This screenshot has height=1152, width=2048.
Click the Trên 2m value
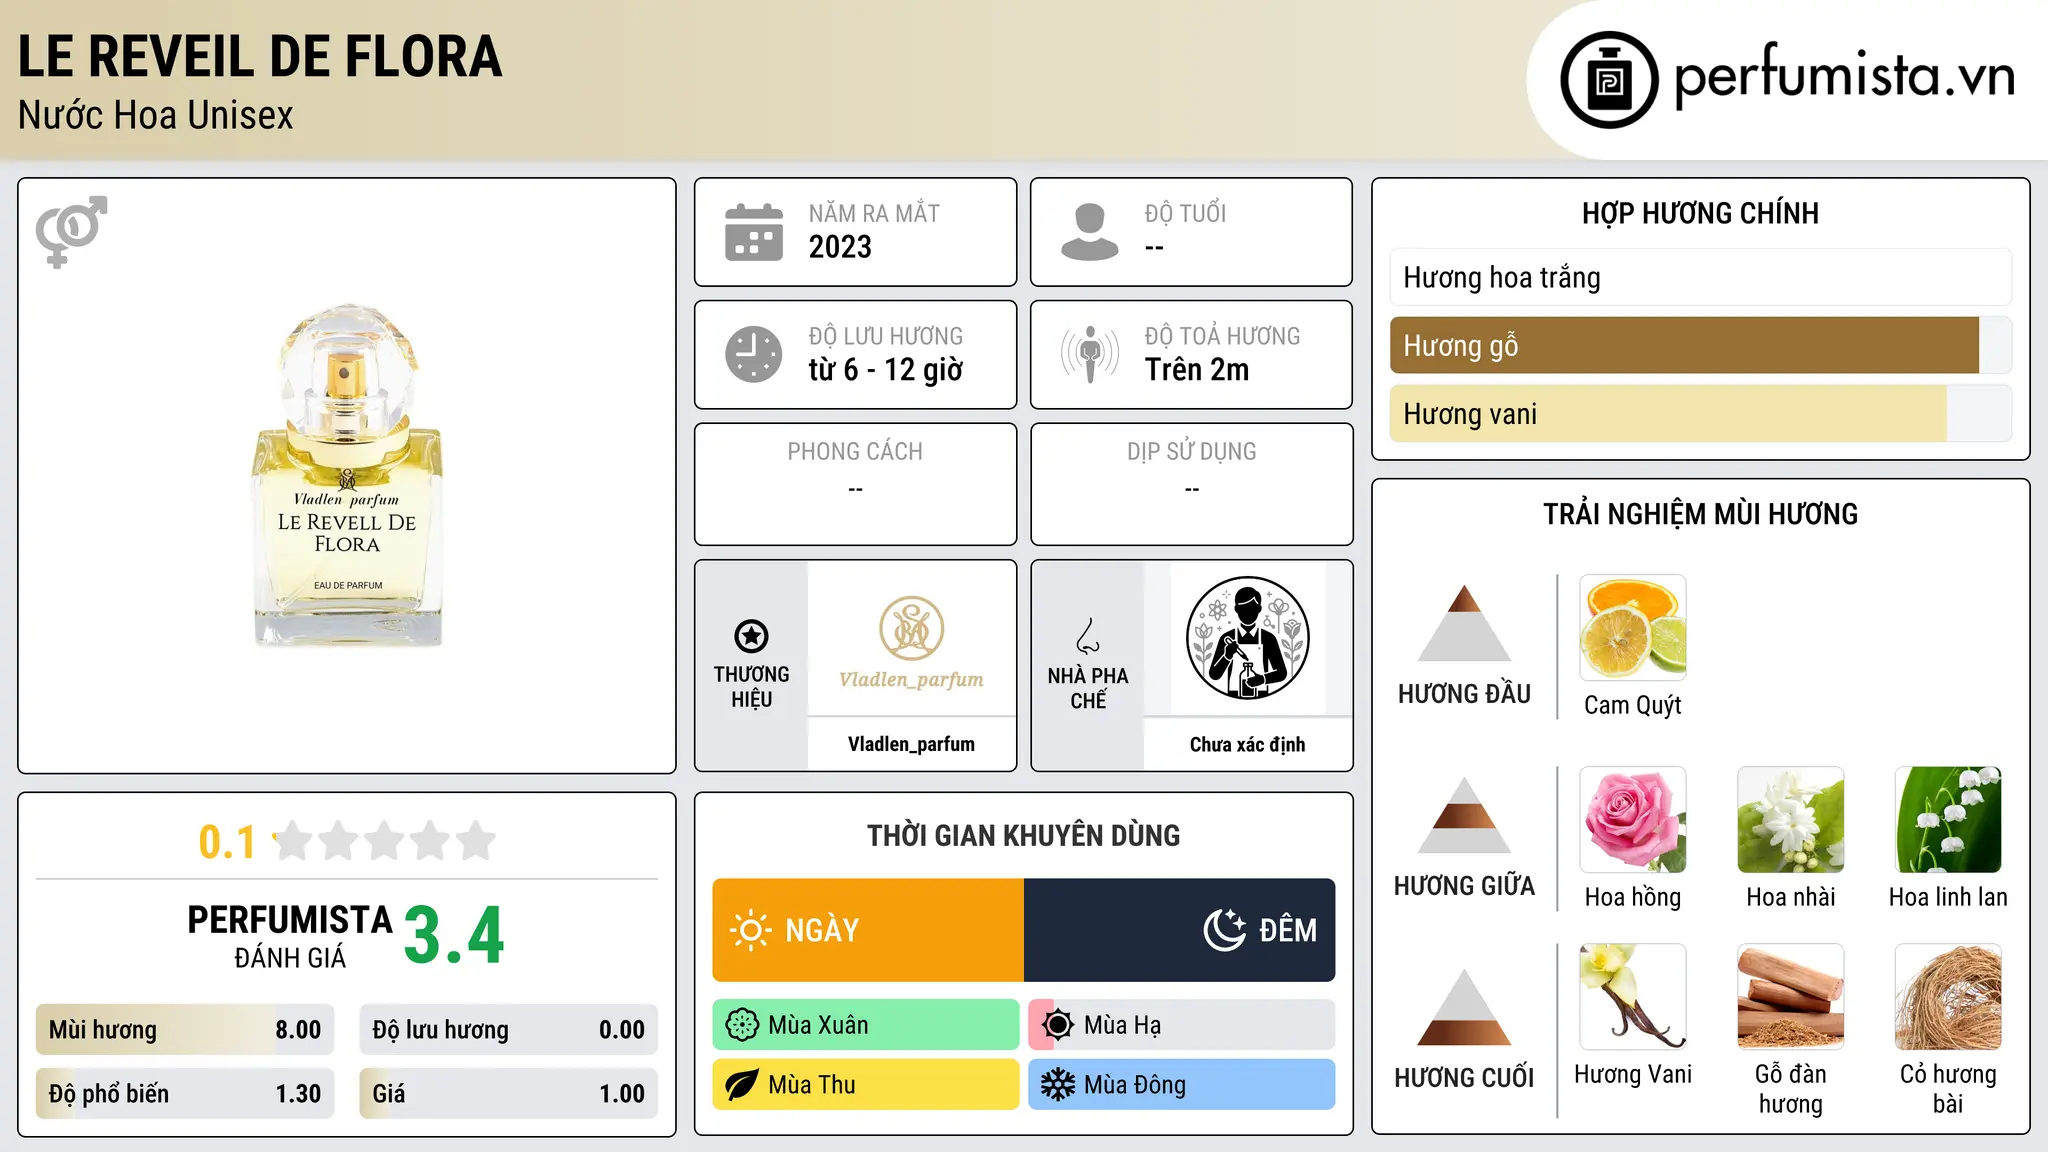point(1197,370)
